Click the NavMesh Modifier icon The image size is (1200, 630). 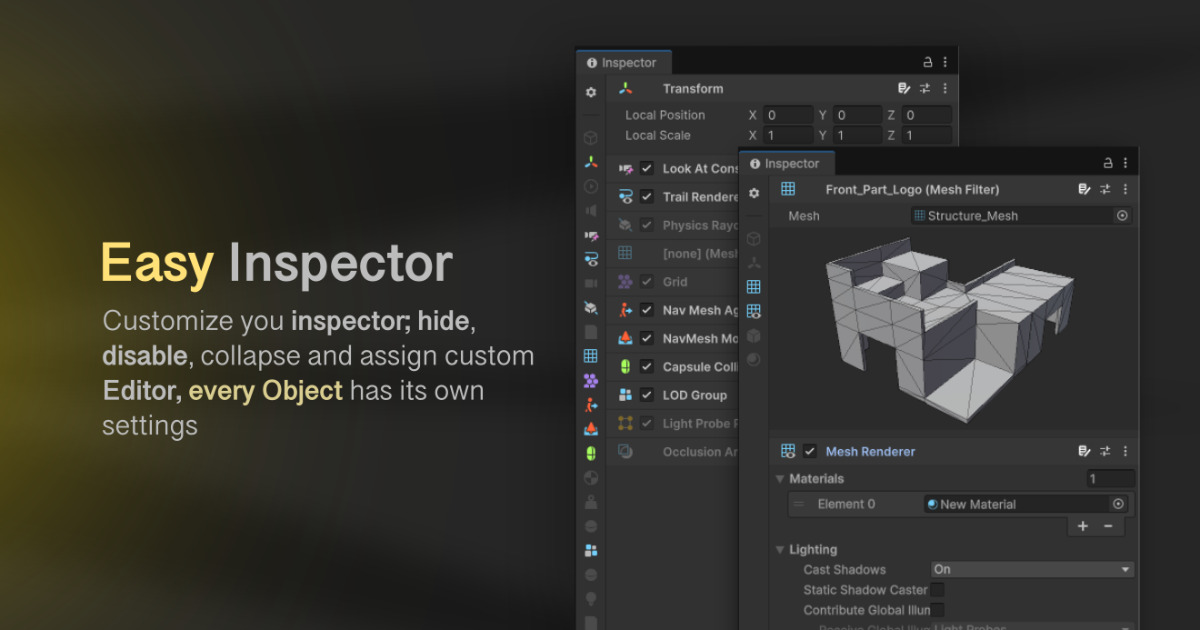625,338
